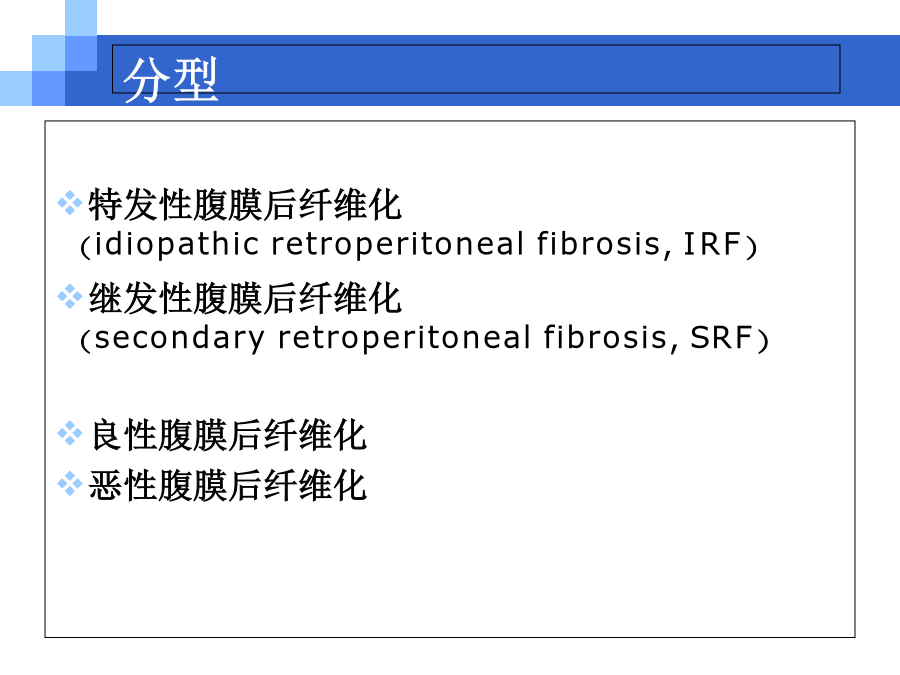
Task: Click the light blue decorative square at top-left
Action: (80, 17)
